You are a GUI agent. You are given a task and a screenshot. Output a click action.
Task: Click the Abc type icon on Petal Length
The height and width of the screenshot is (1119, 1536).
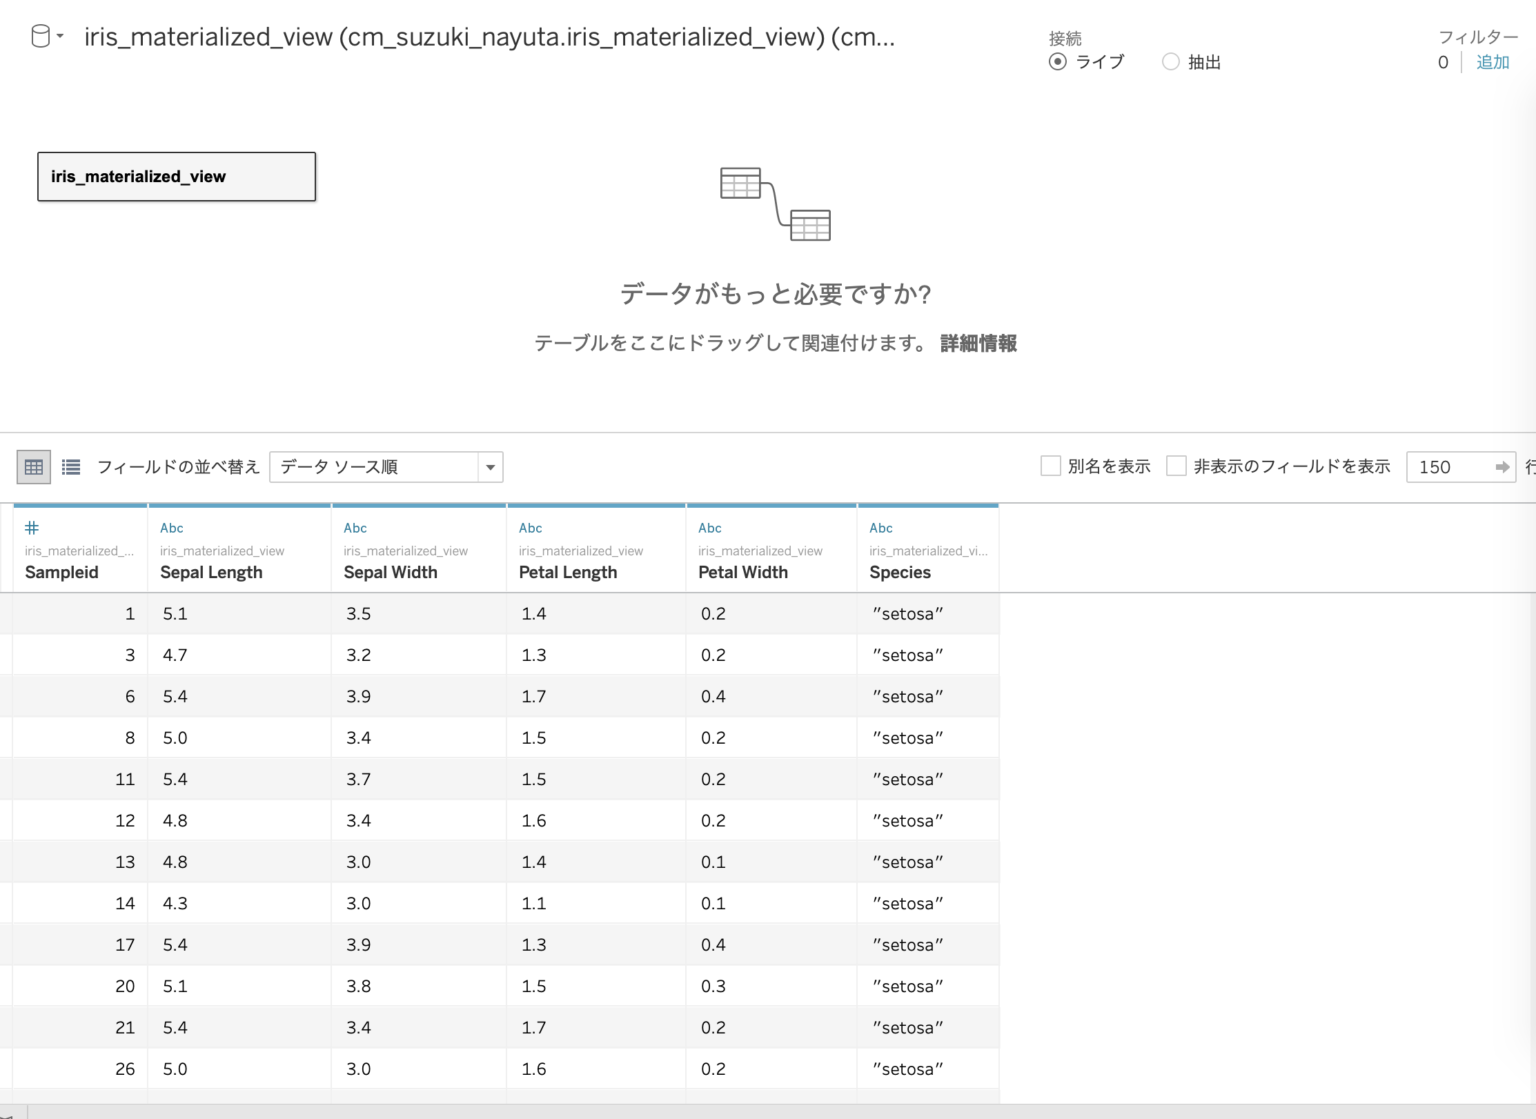point(529,527)
